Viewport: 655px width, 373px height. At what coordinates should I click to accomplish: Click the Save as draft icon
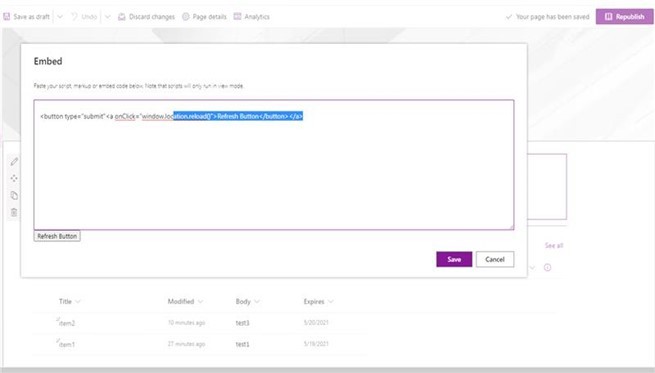pos(6,17)
